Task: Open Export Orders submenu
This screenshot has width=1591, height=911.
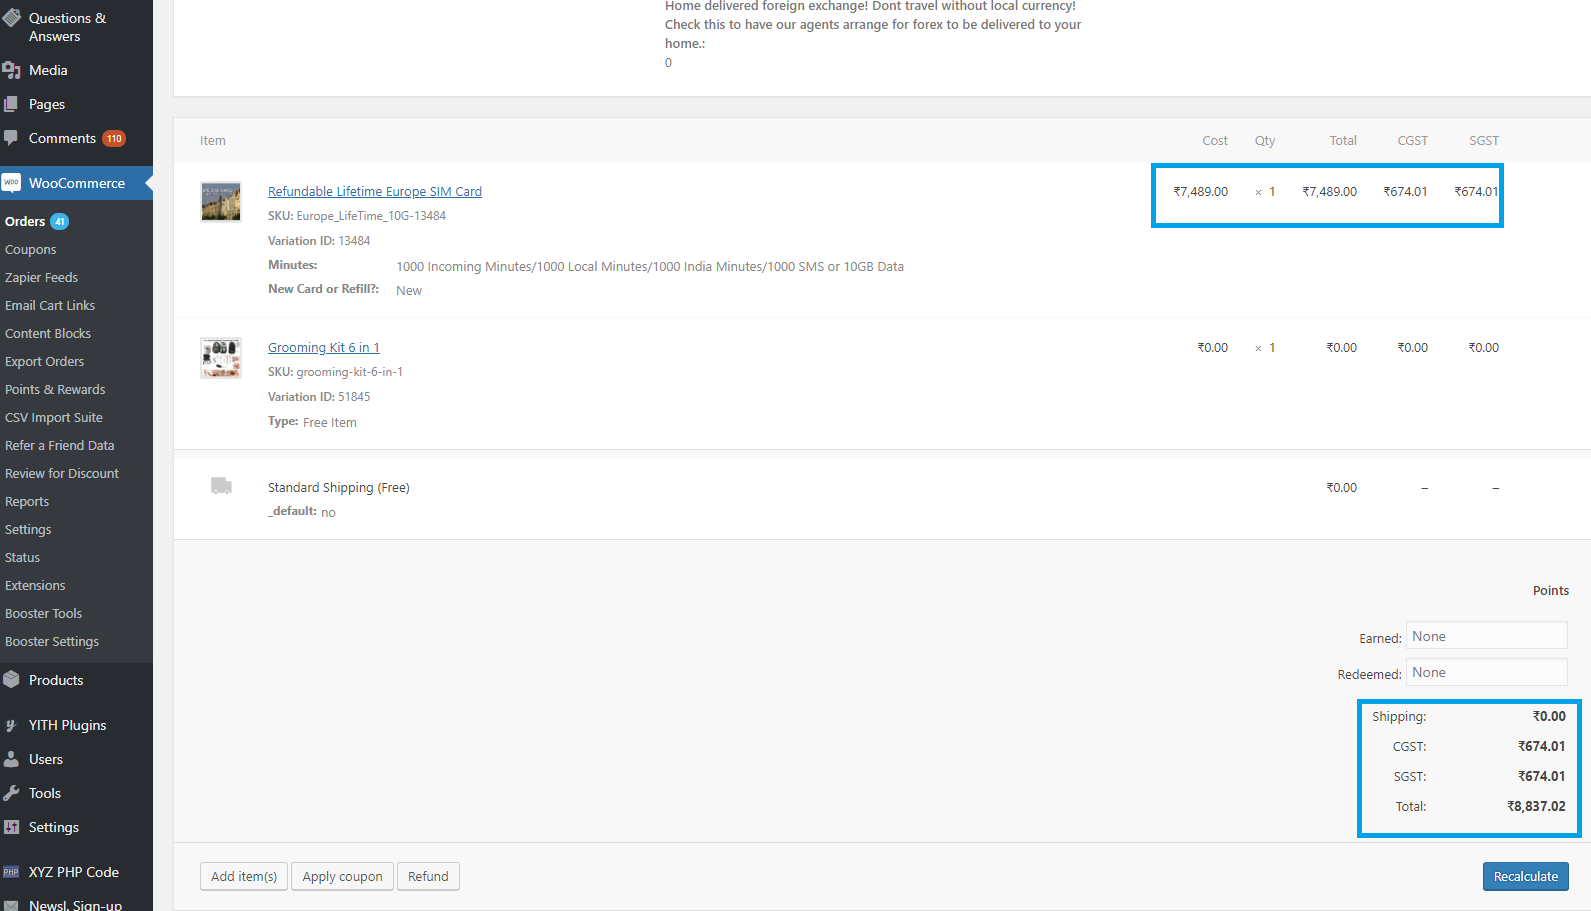Action: click(45, 362)
